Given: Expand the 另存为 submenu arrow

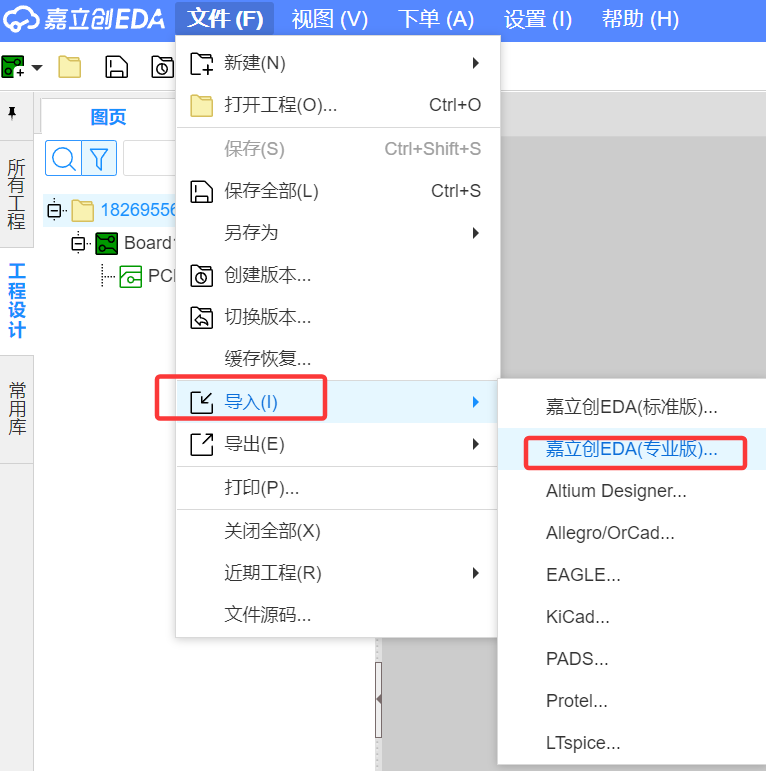Looking at the screenshot, I should coord(475,233).
